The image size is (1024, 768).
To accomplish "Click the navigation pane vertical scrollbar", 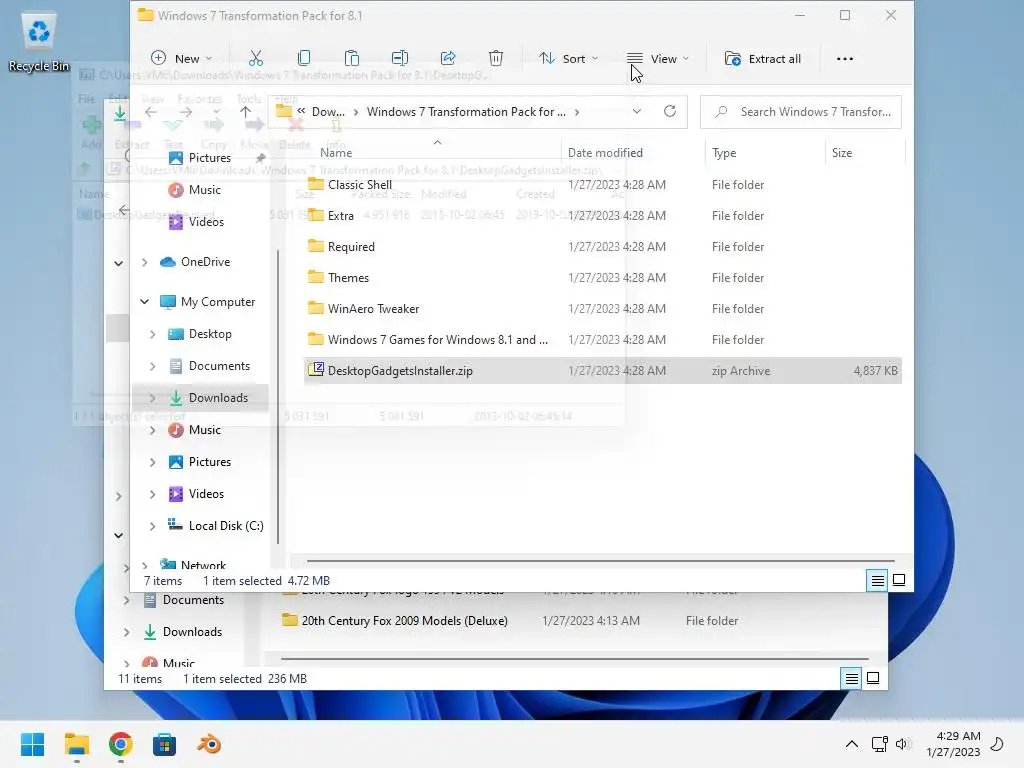I will click(278, 396).
